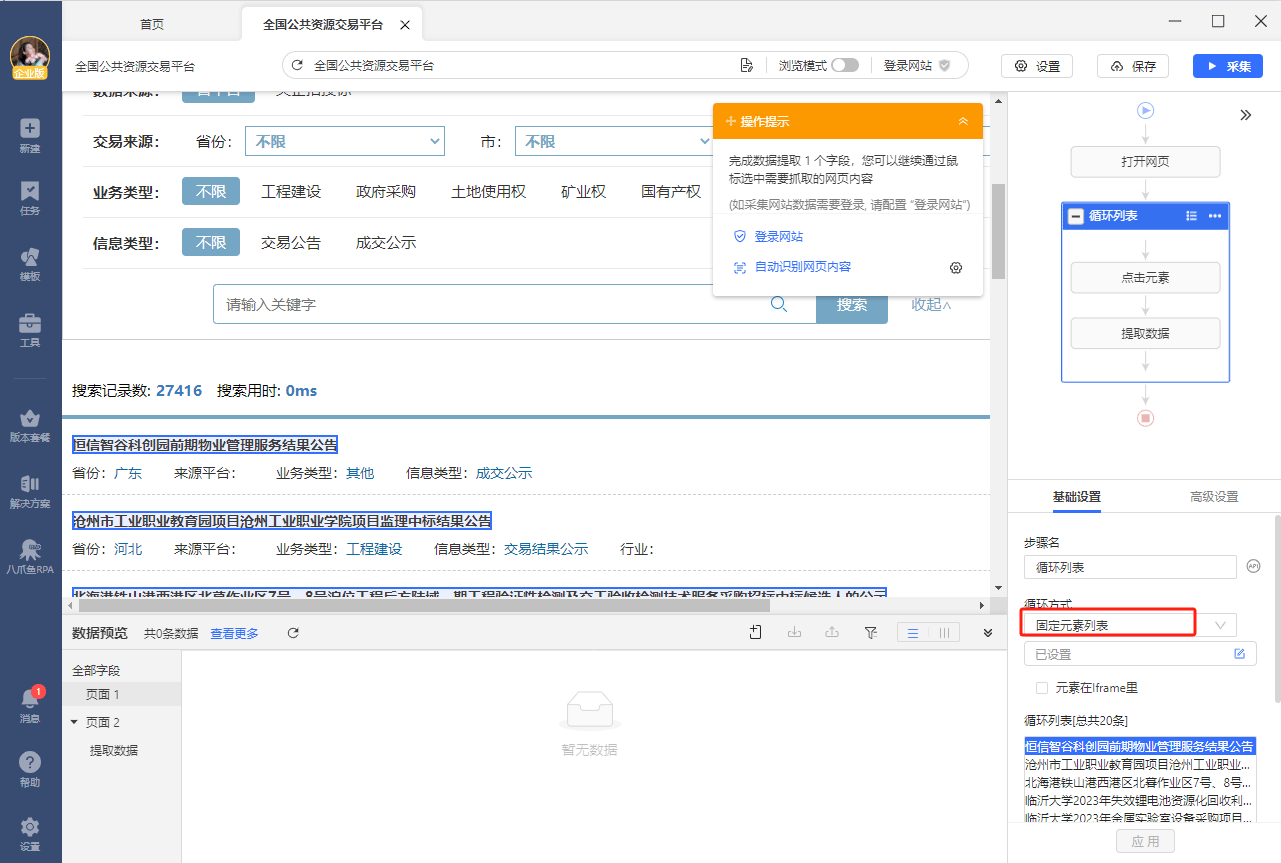Select 政府采购 business type

pos(386,191)
